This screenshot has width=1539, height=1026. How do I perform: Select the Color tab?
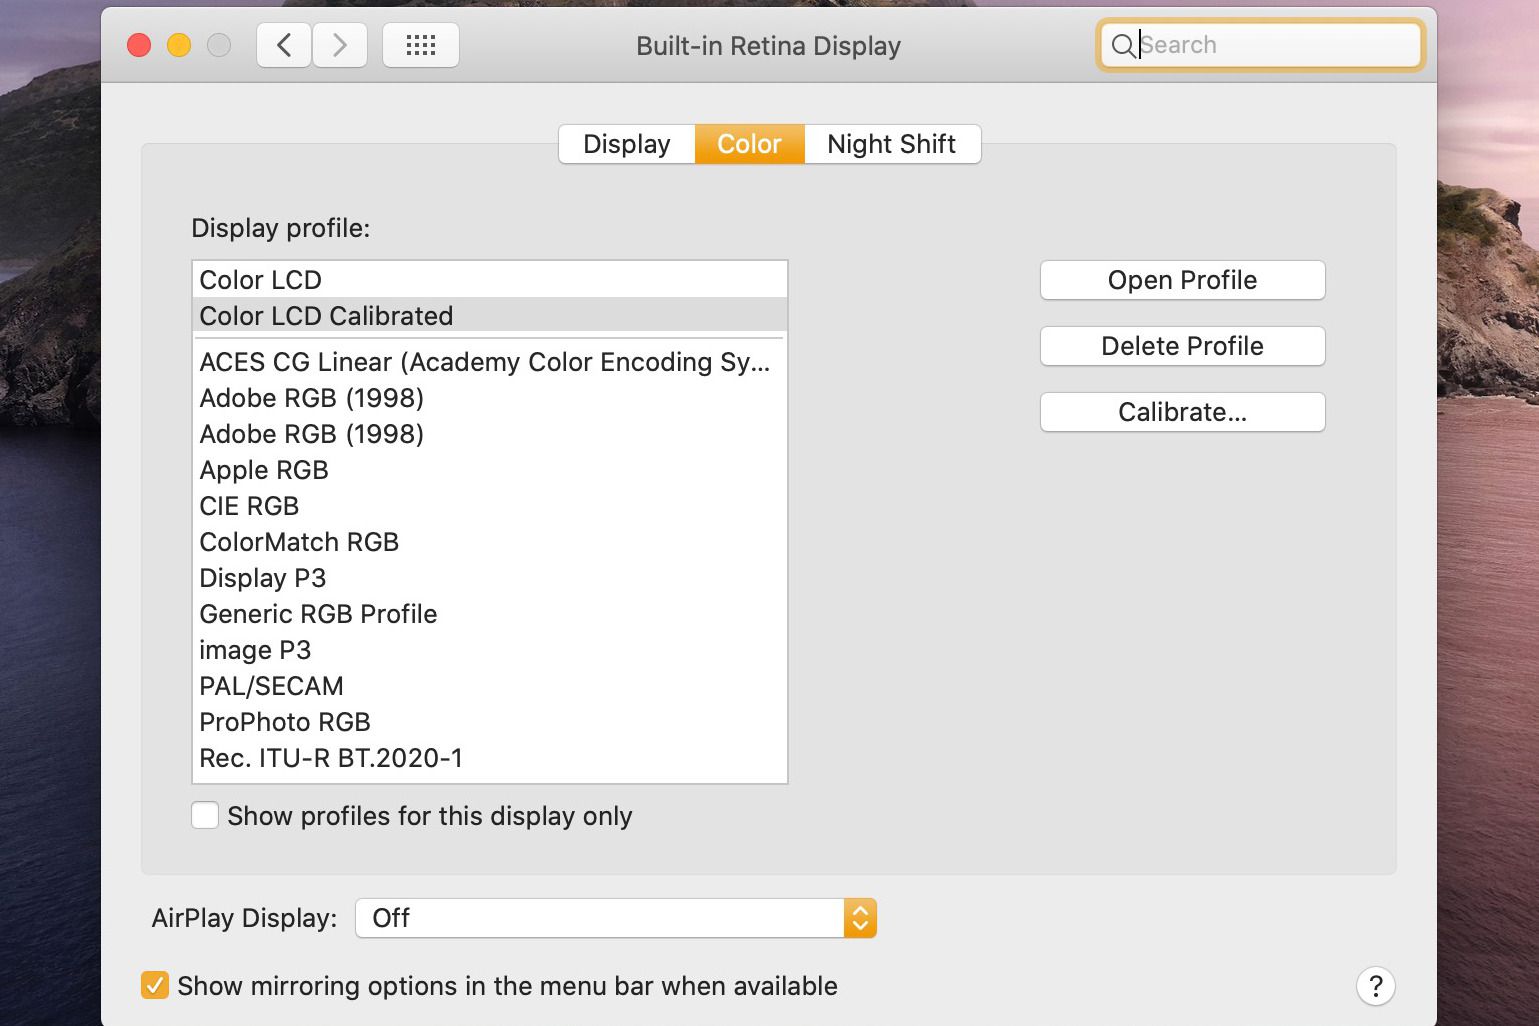749,144
